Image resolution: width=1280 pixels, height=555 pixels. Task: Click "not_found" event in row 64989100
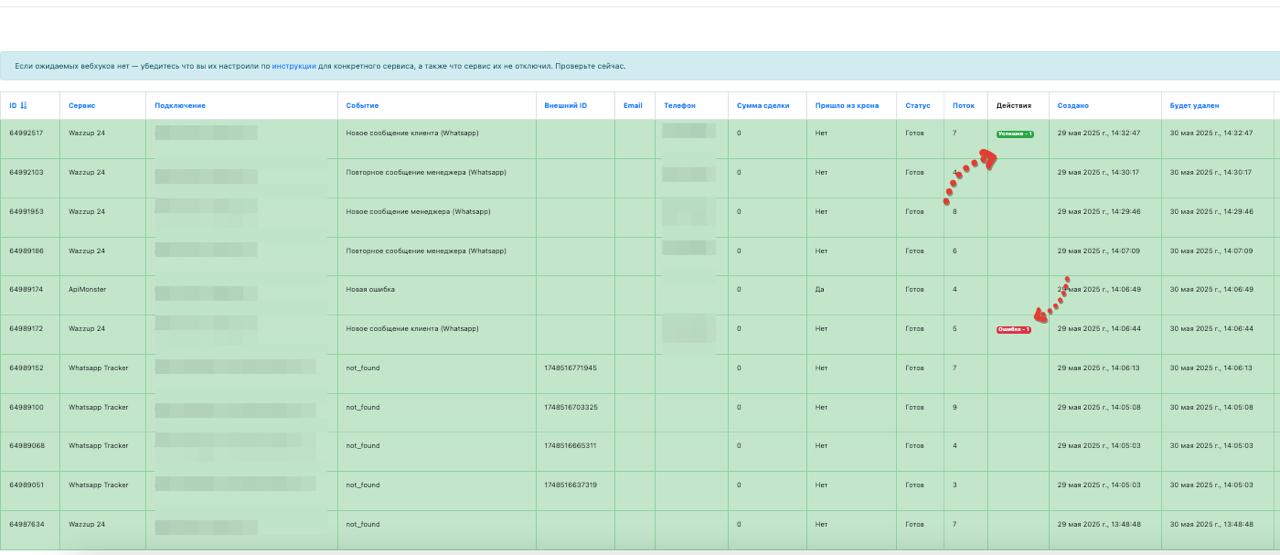point(363,407)
